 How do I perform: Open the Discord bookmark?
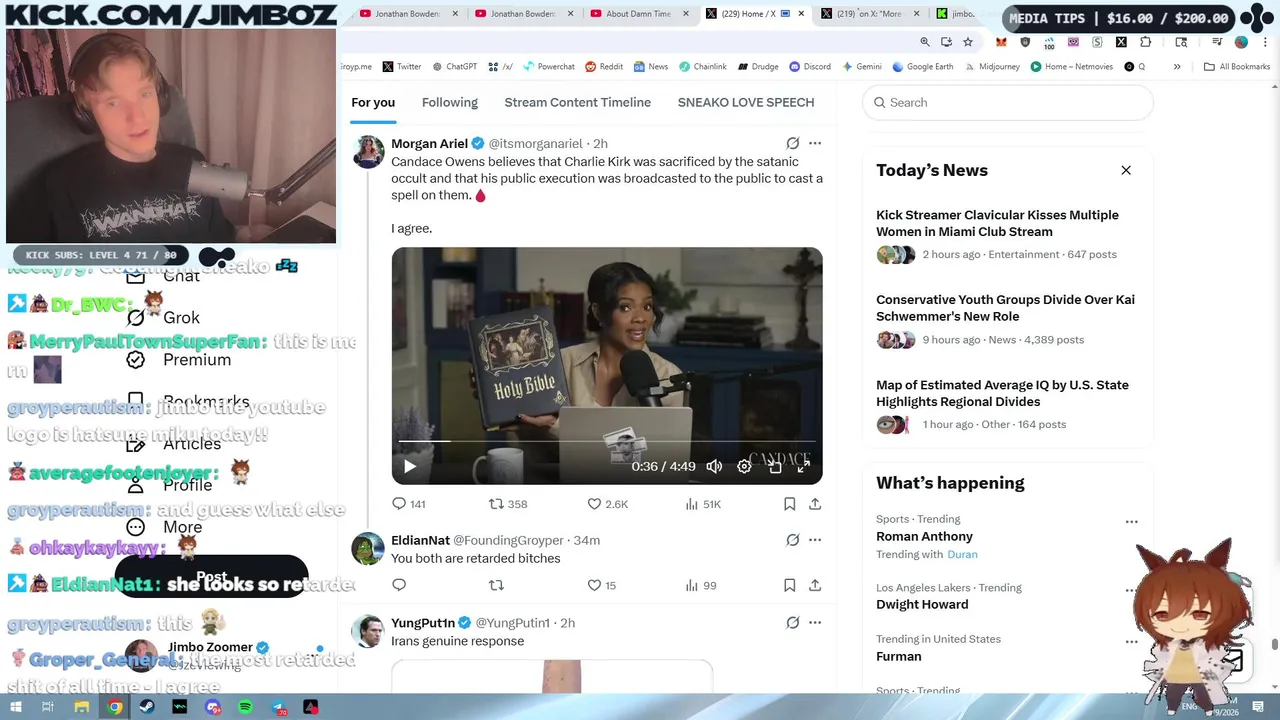click(x=809, y=67)
